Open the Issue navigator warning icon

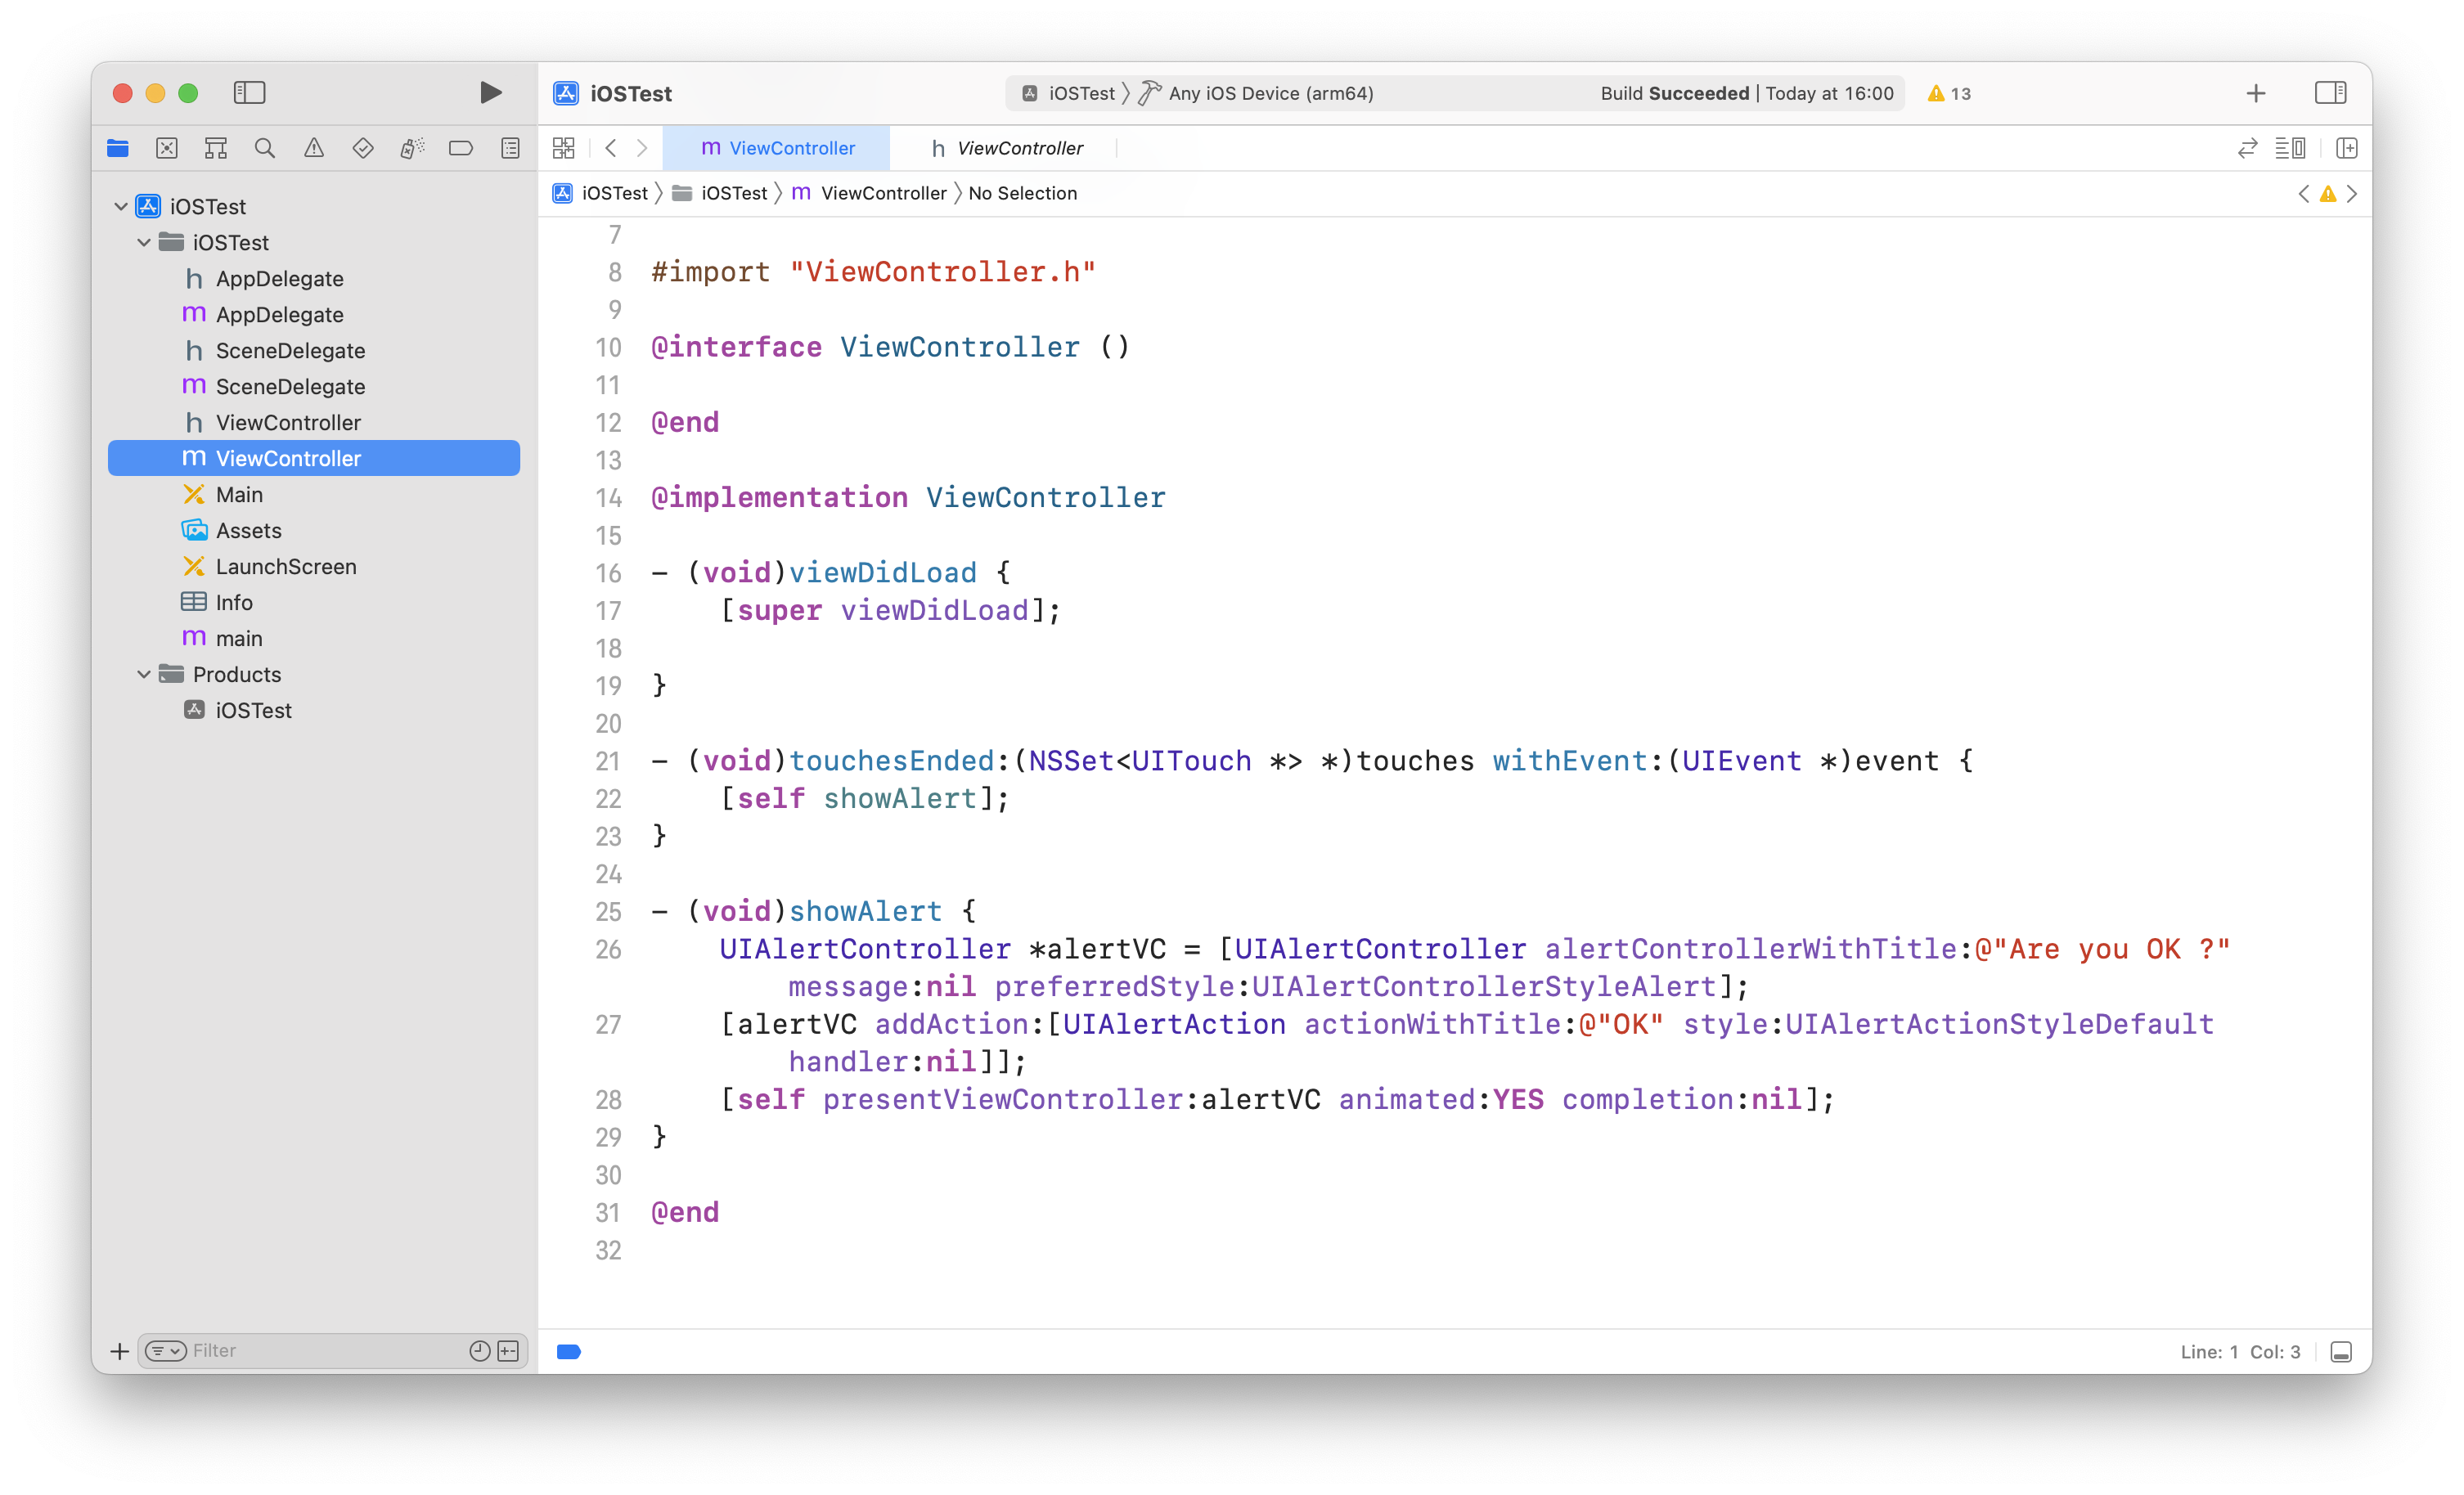coord(313,148)
